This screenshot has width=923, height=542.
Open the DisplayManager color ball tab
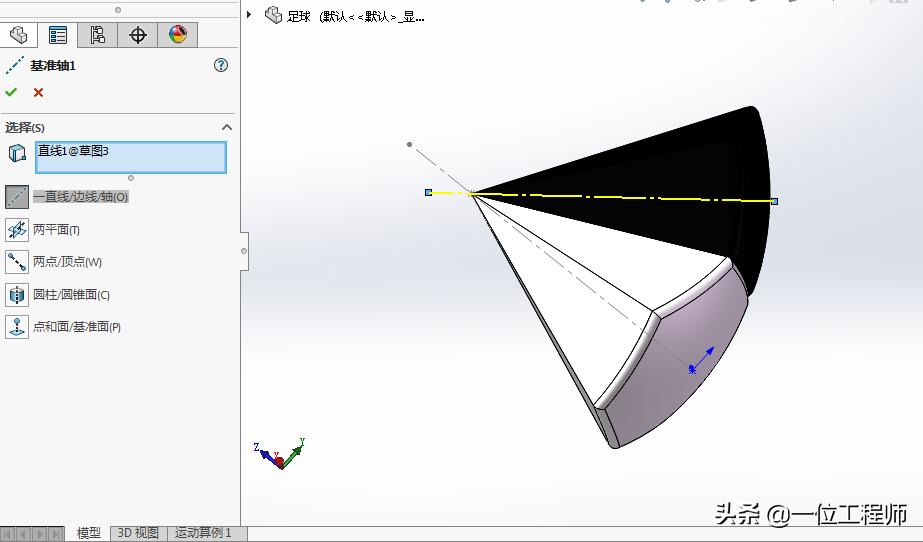[x=178, y=35]
